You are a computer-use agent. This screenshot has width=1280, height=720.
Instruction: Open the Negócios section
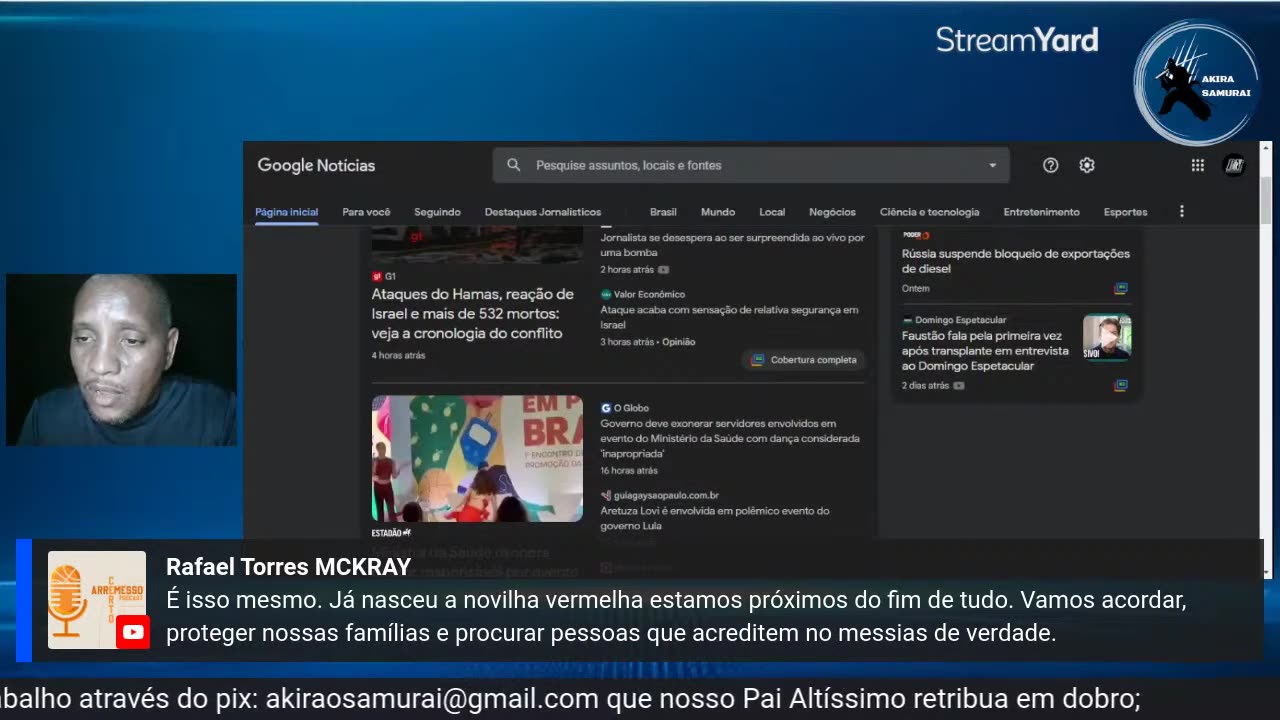point(832,212)
